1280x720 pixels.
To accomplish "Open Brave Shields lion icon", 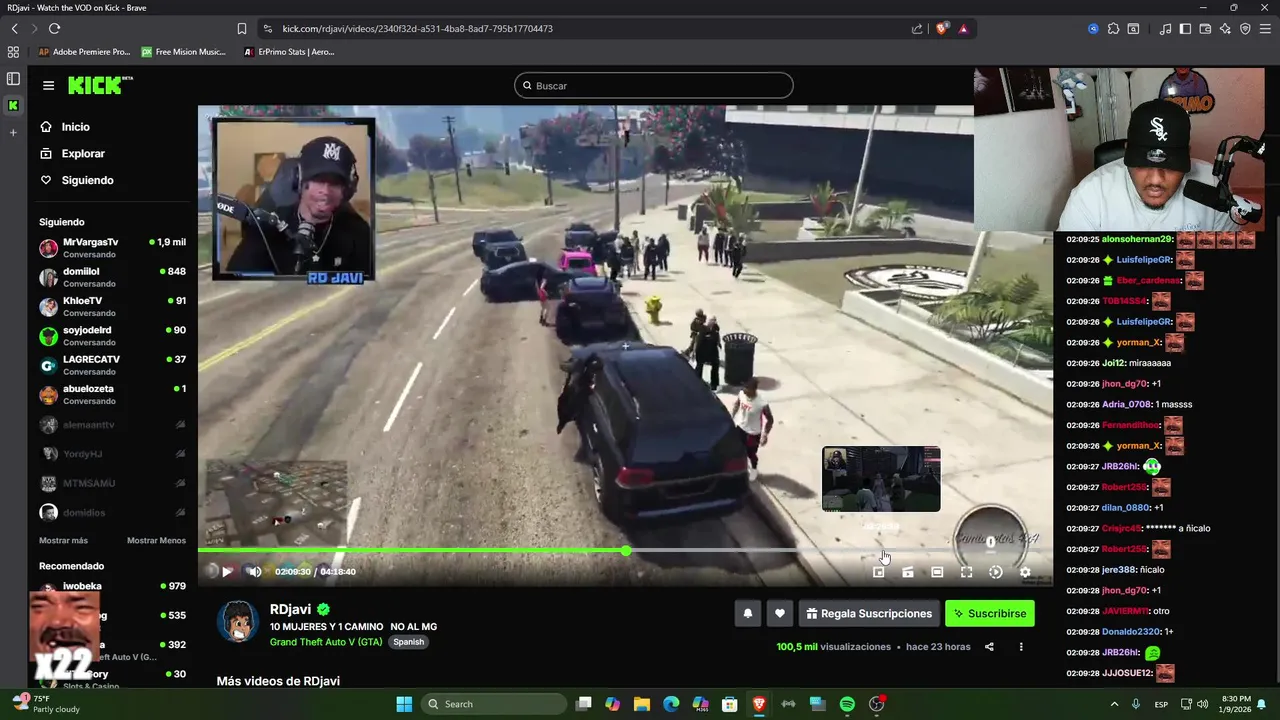I will (942, 29).
